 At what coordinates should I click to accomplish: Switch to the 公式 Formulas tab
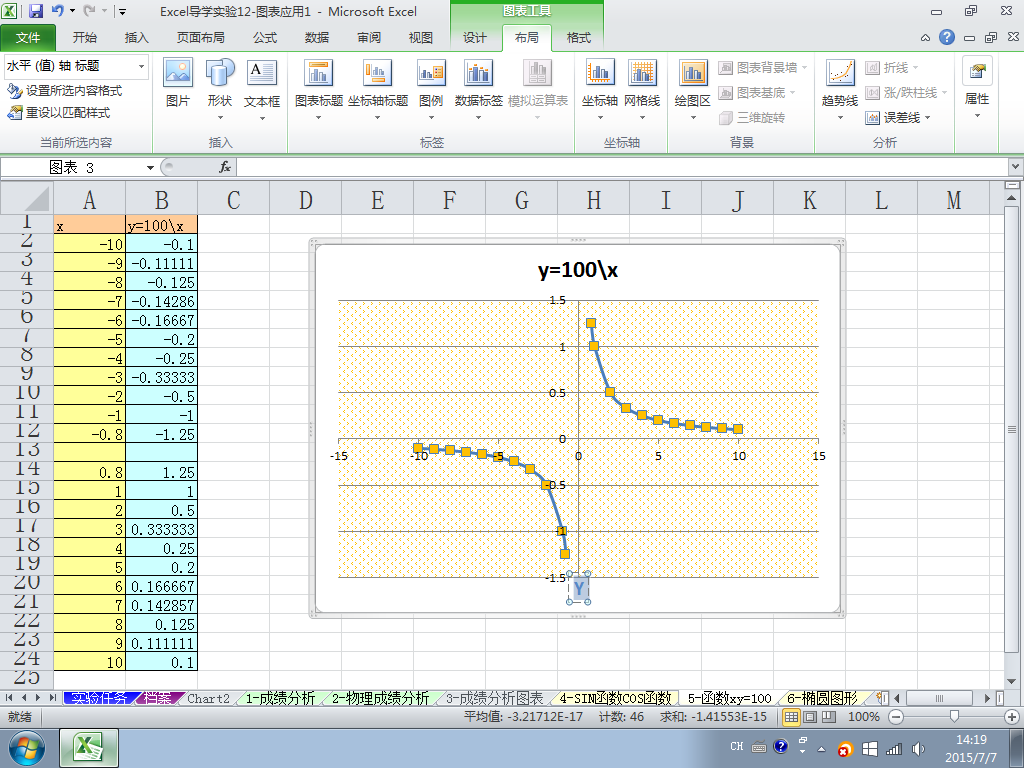[x=264, y=38]
